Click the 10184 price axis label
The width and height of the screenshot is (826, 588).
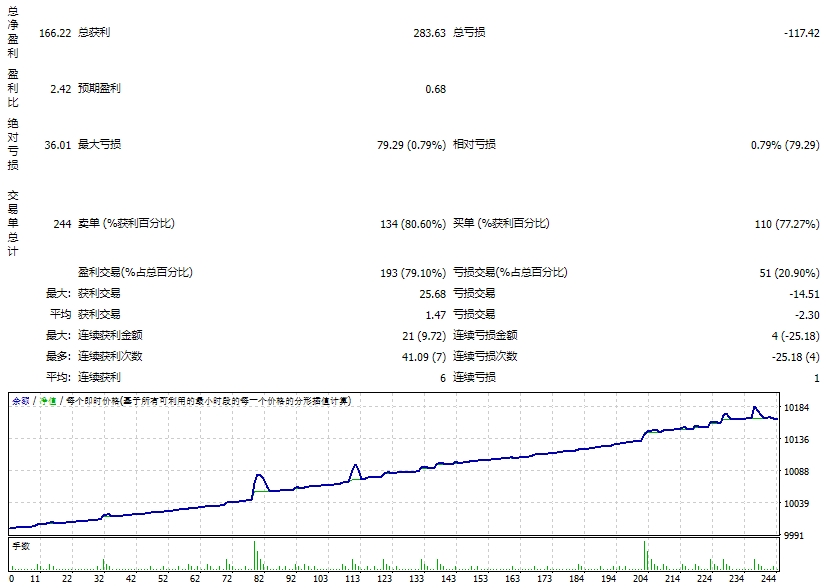pos(798,408)
